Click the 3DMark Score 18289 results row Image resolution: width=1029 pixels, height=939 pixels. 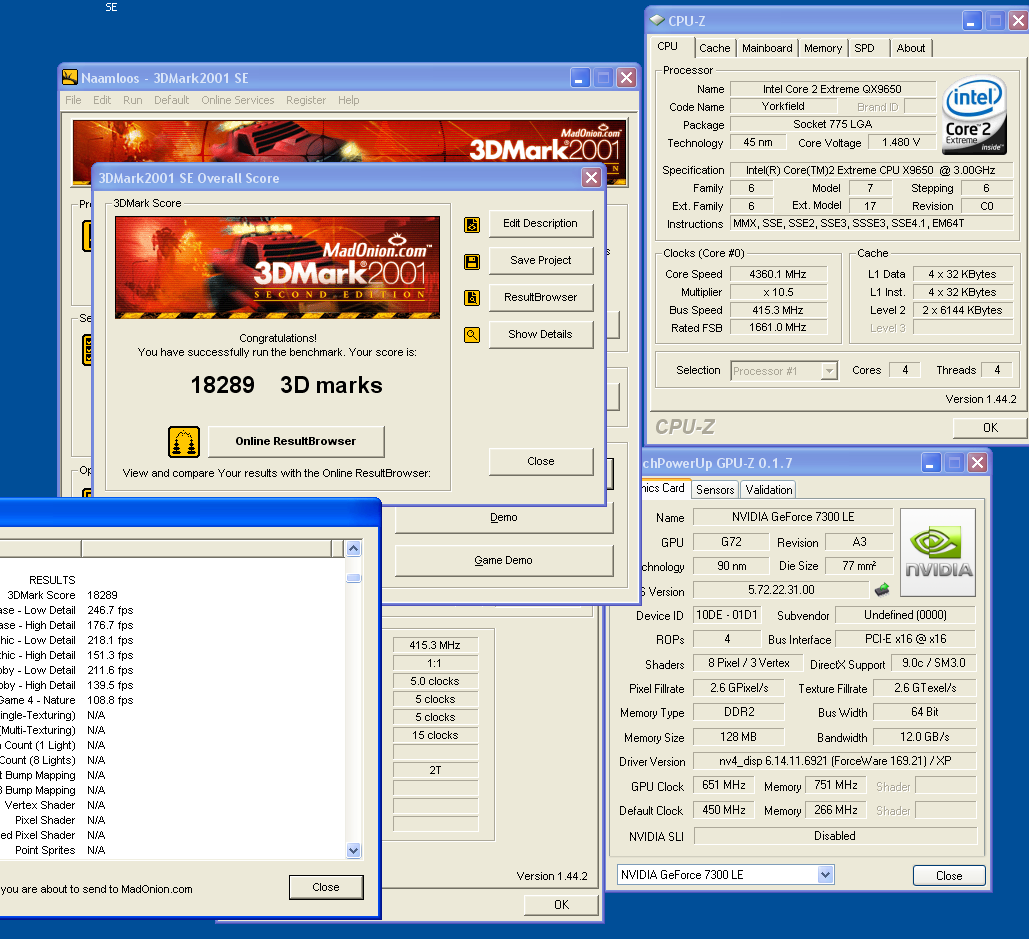click(x=172, y=595)
